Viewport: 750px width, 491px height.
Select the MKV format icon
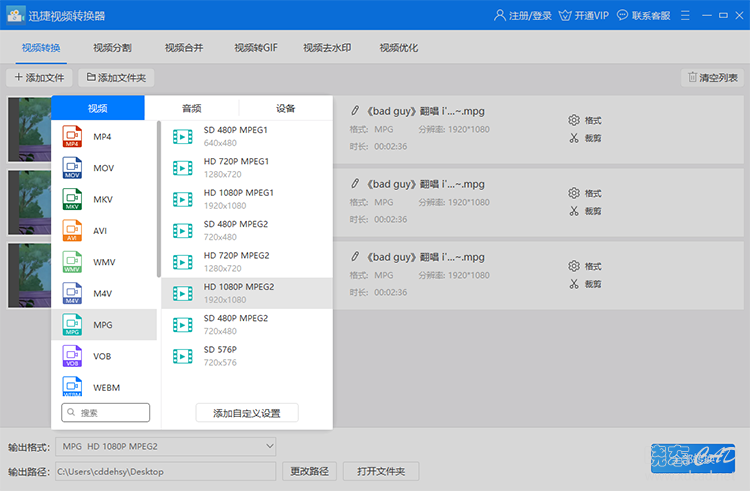coord(72,199)
